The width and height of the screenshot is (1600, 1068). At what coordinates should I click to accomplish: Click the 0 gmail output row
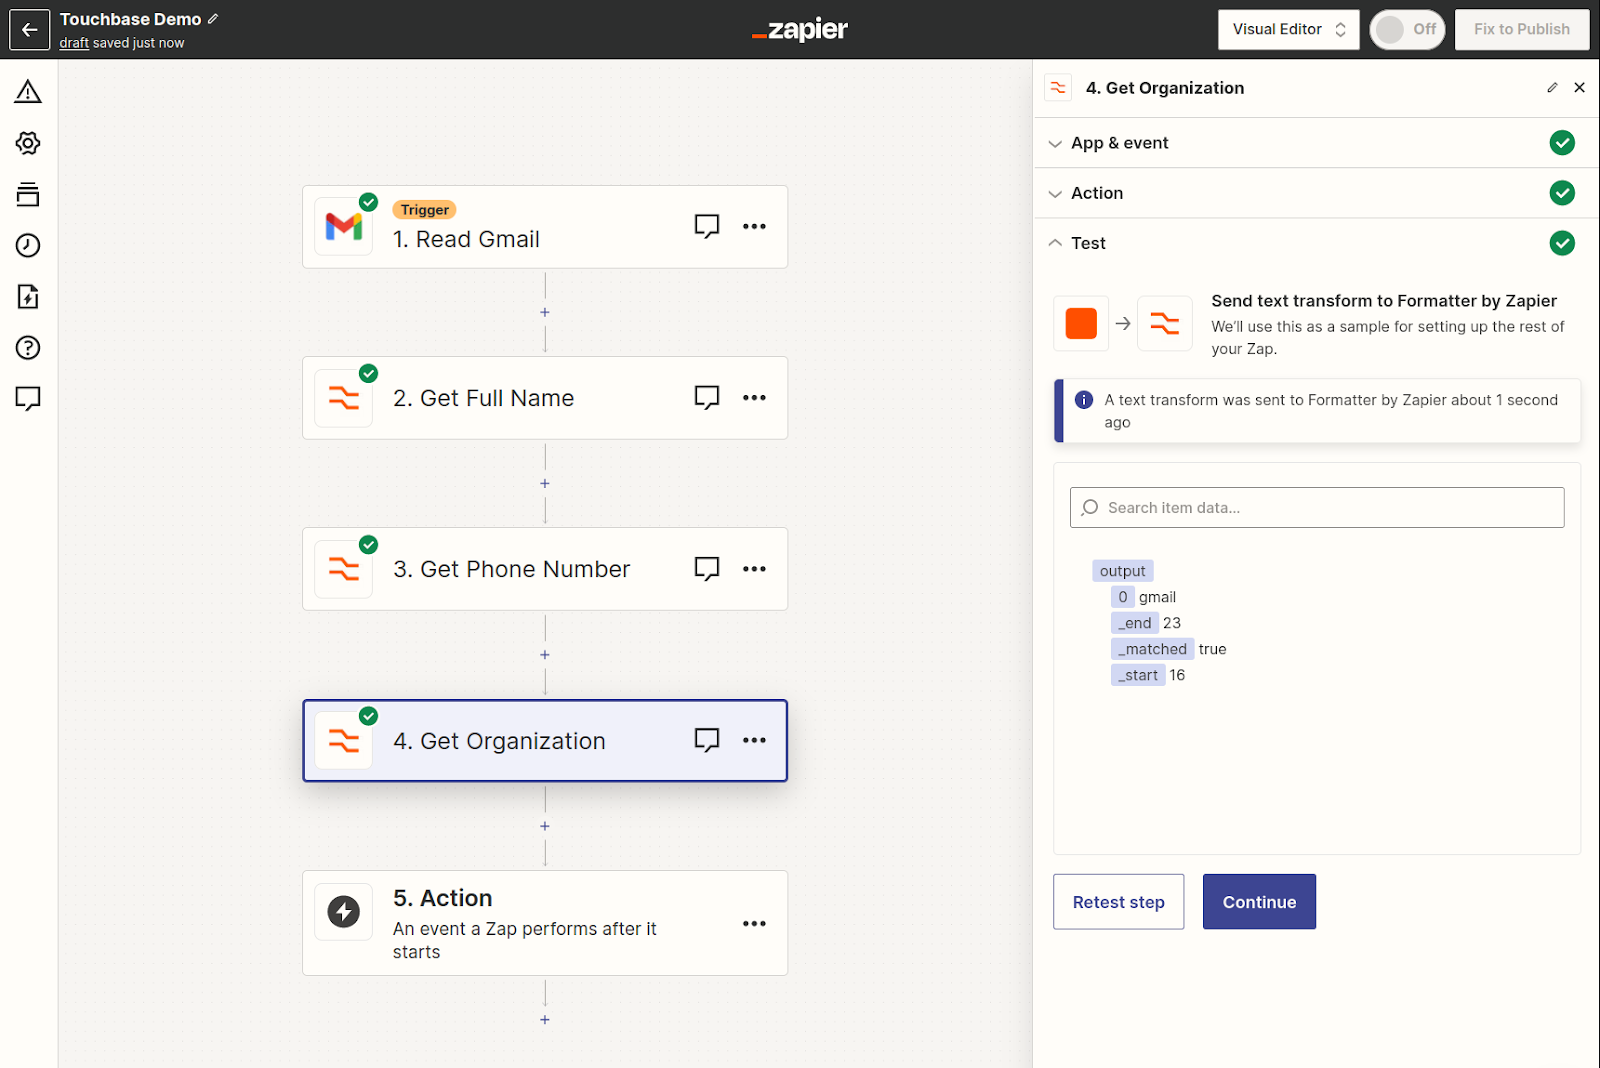coord(1144,597)
